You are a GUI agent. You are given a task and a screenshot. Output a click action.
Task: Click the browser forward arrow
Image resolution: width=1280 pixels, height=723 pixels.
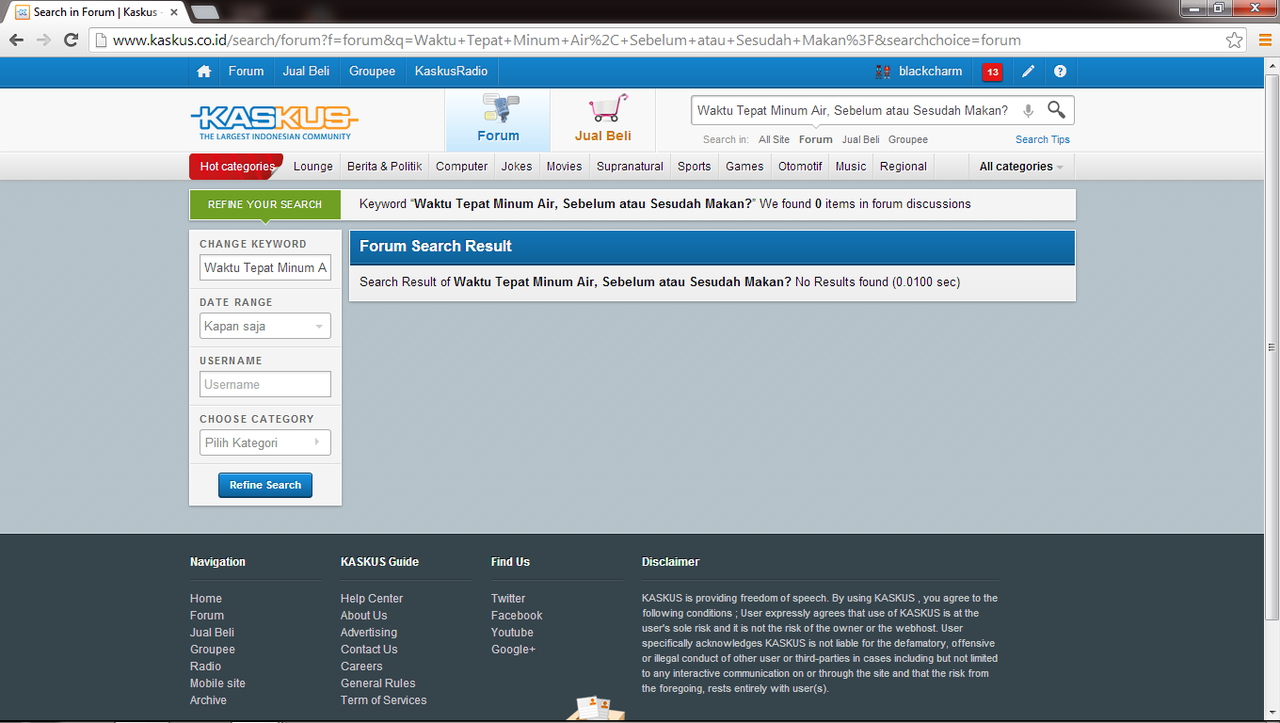43,40
